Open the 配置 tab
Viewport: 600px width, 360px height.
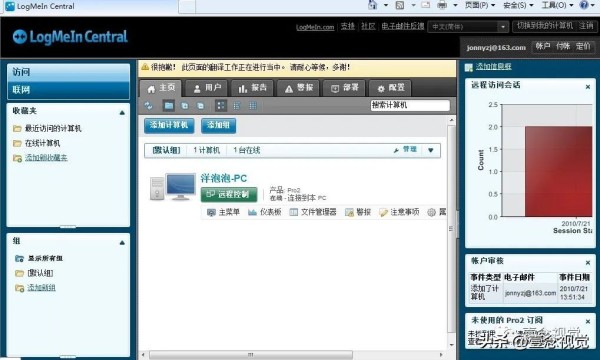pos(390,88)
